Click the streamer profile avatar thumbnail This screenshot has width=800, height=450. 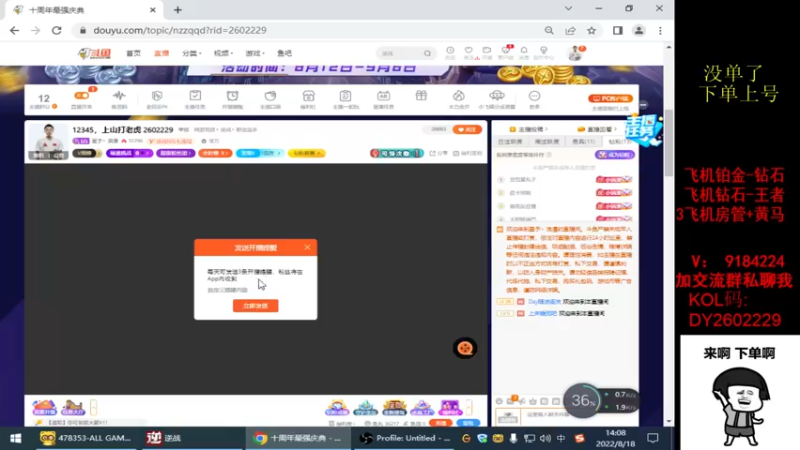48,141
